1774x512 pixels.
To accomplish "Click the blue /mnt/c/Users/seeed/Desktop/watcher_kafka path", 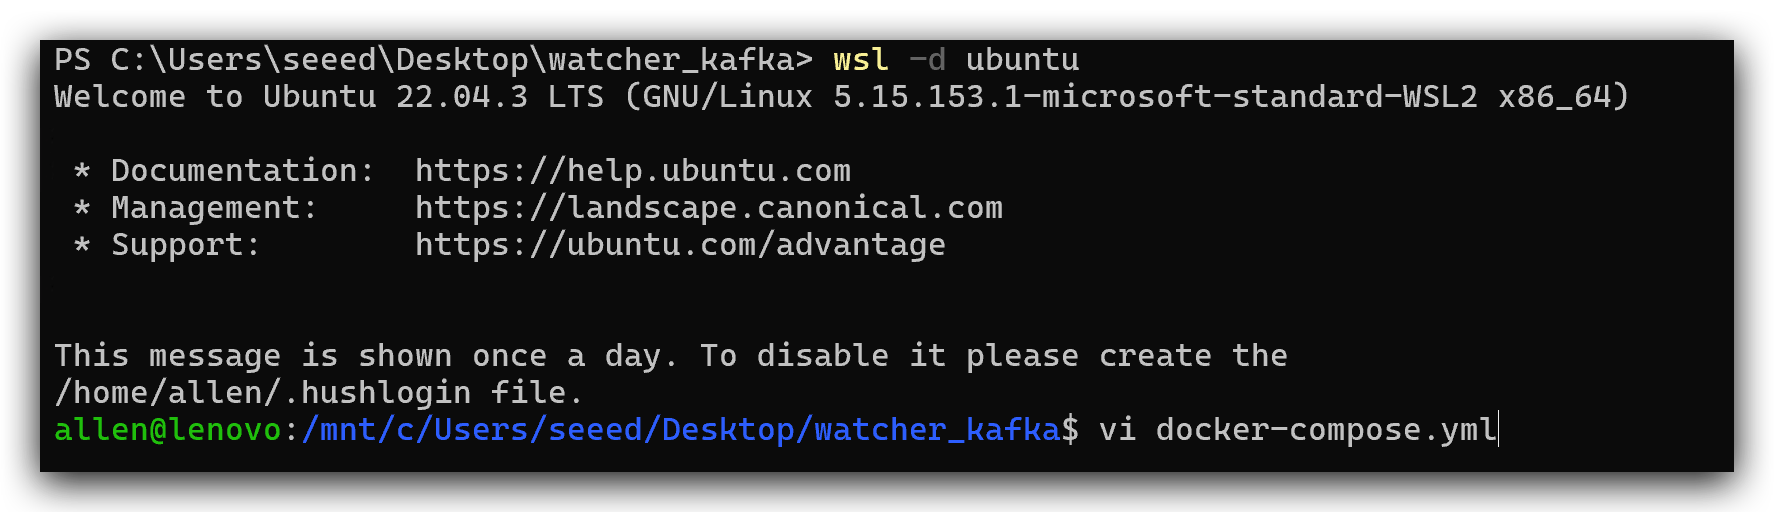I will 680,430.
